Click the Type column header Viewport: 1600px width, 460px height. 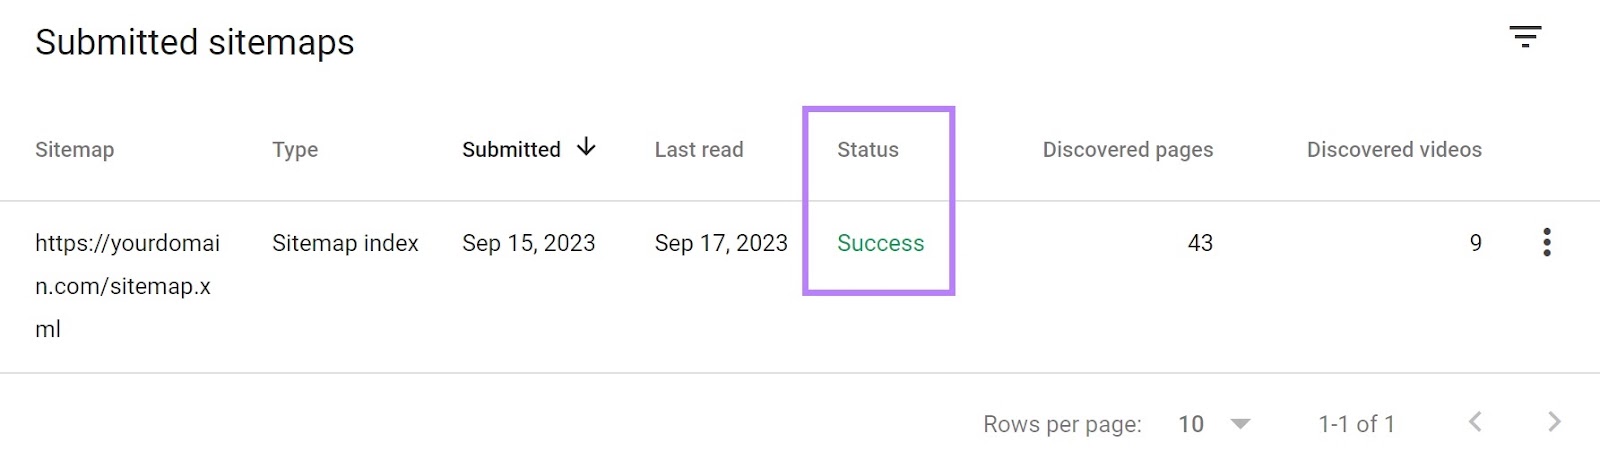(295, 150)
